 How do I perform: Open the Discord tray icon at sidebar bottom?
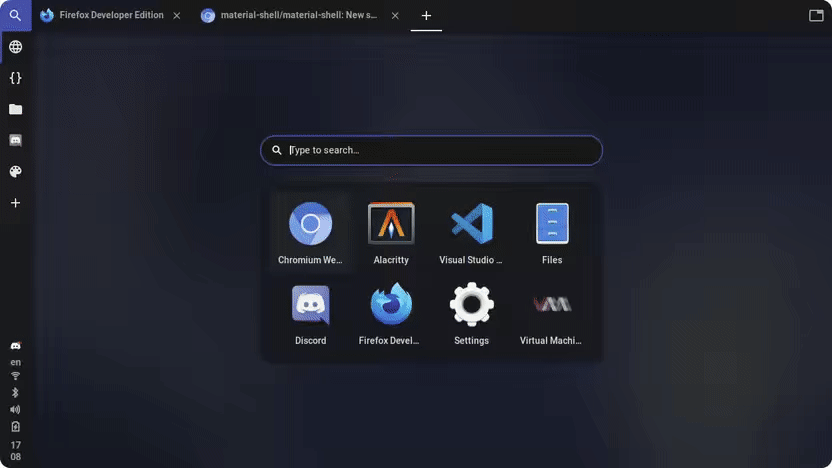coord(15,346)
